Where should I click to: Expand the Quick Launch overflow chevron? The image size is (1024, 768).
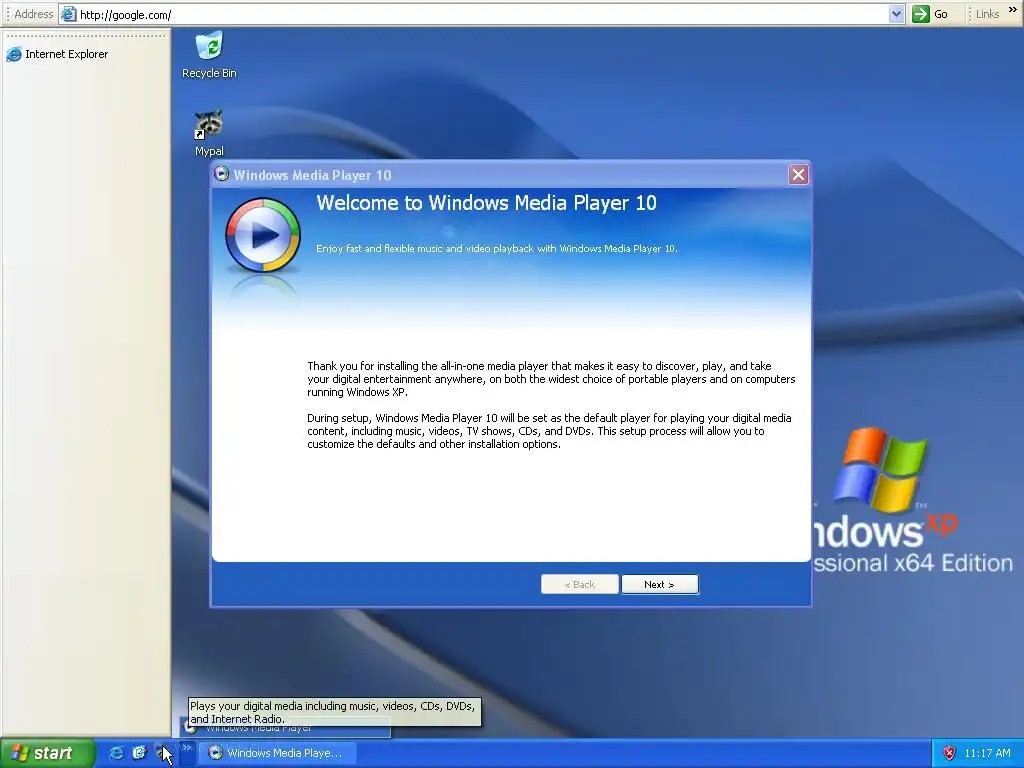[x=187, y=748]
